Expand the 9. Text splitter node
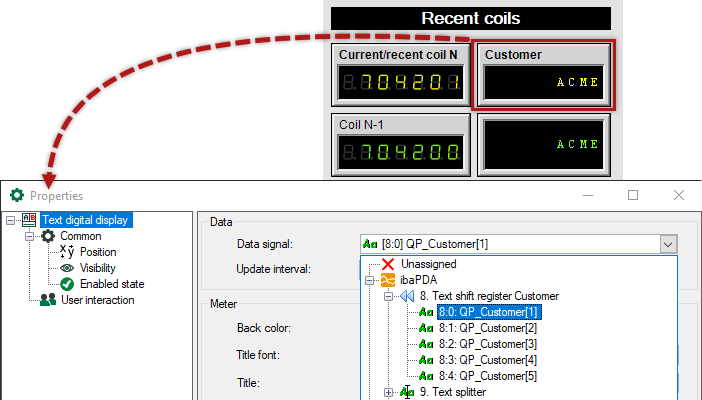This screenshot has height=400, width=702. [x=389, y=392]
